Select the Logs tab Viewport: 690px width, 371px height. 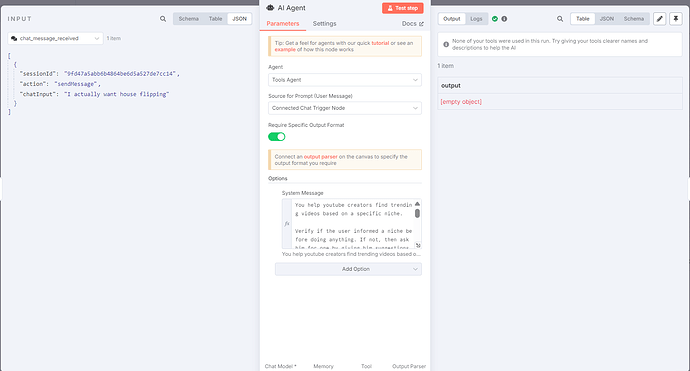(x=476, y=18)
